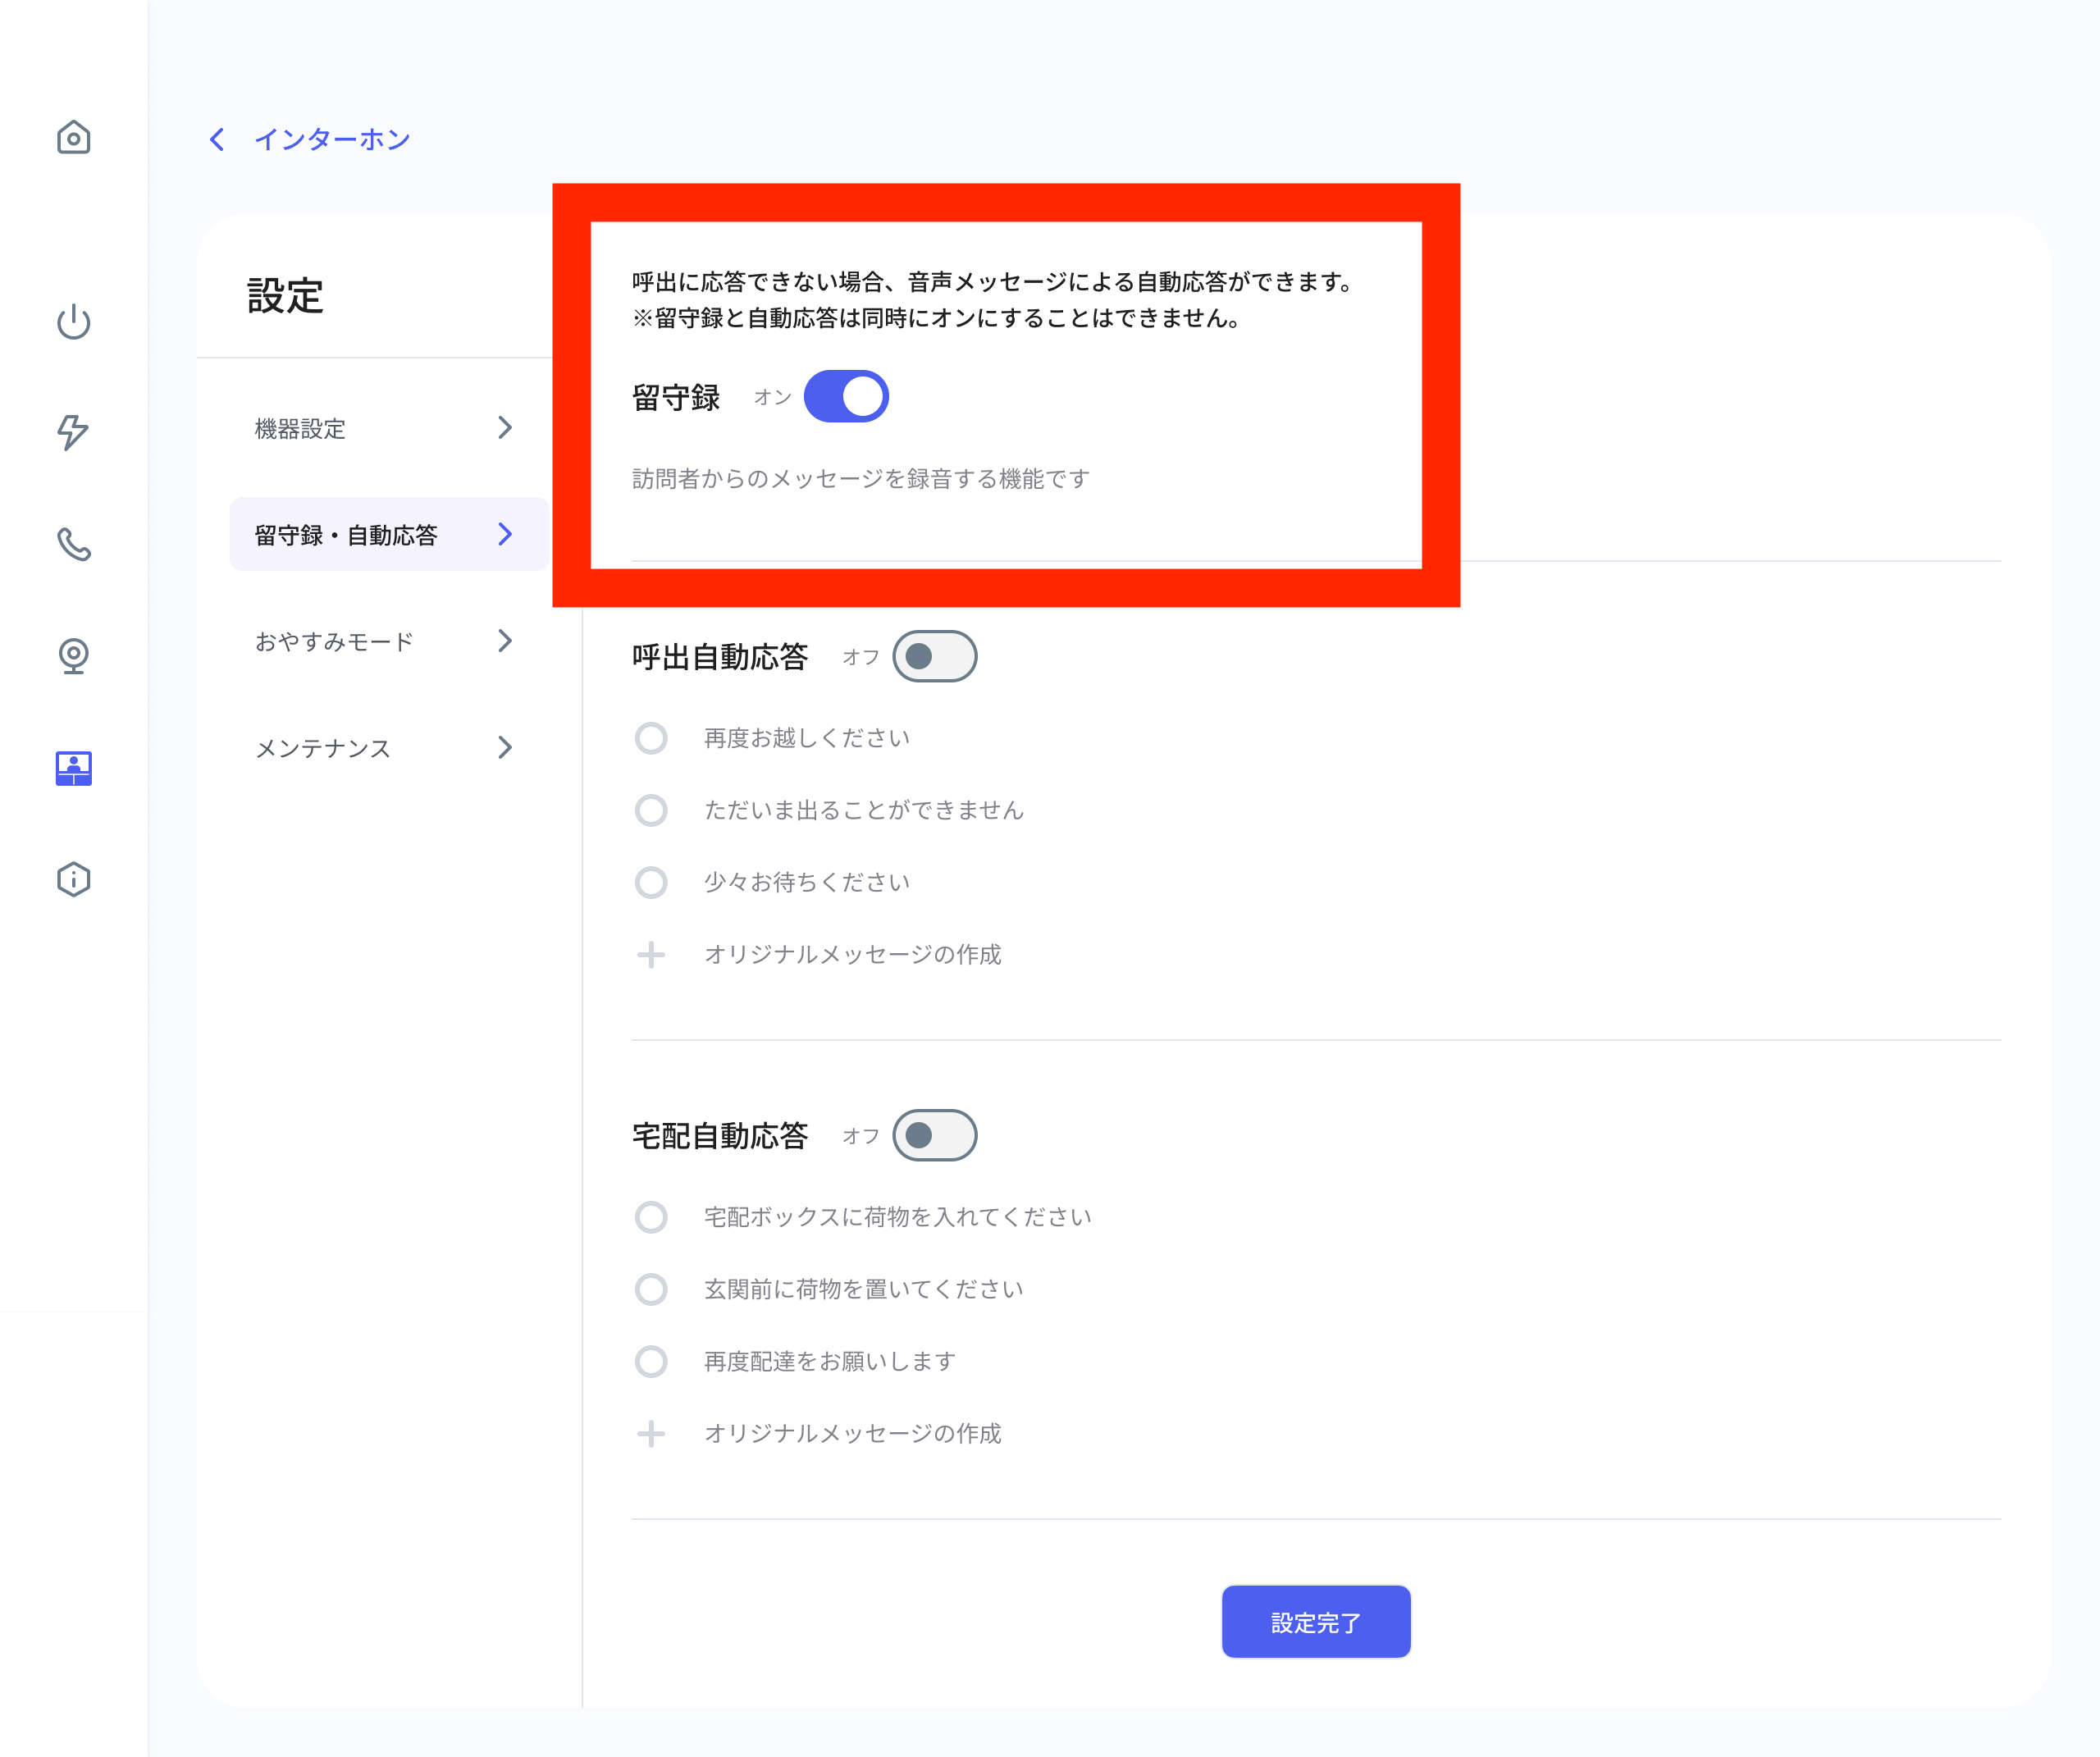The width and height of the screenshot is (2100, 1757).
Task: Open the おやすみモード menu item
Action: coord(389,641)
